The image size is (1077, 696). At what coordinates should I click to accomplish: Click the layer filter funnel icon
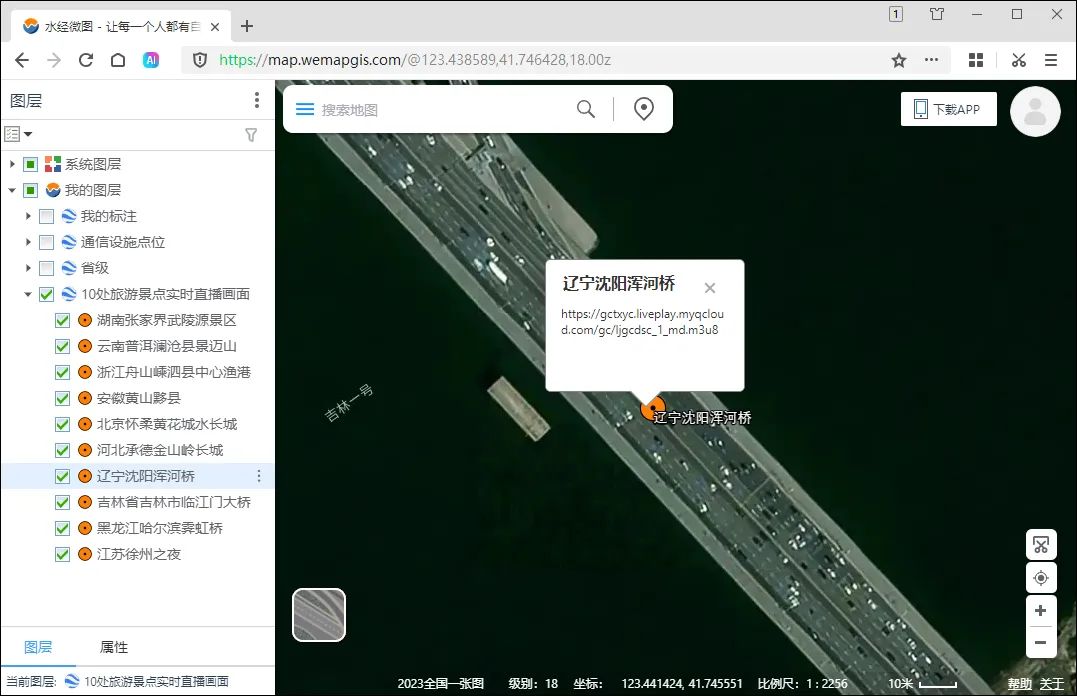tap(251, 135)
